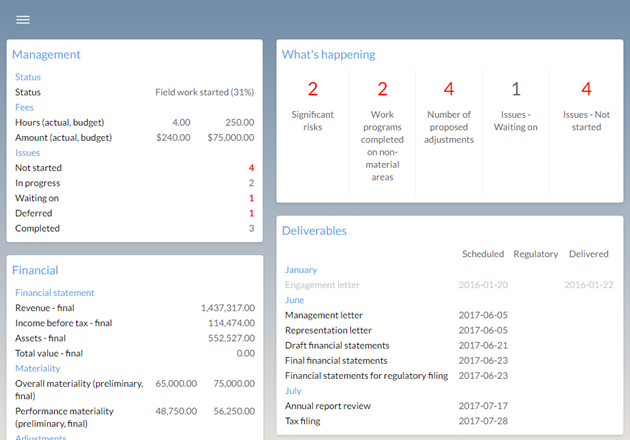Click the Issues - Not started tile
The height and width of the screenshot is (440, 630).
[x=586, y=110]
